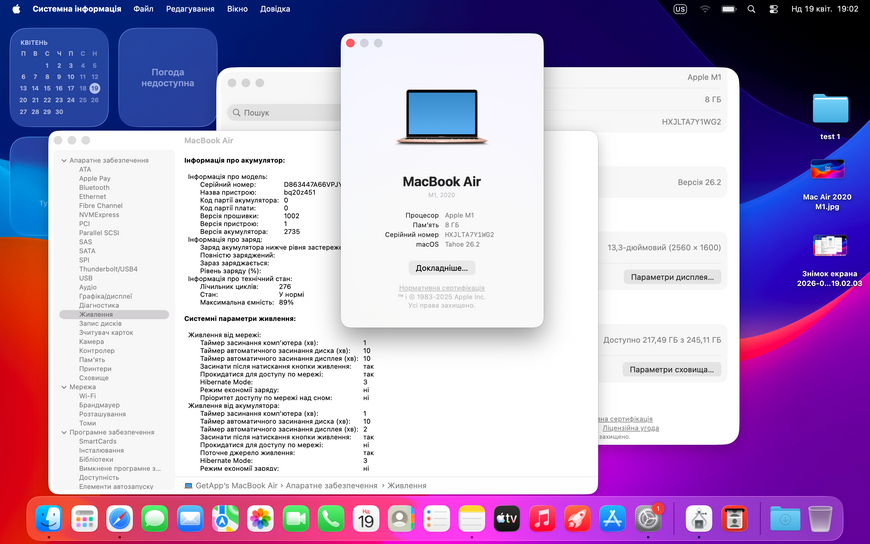The image size is (870, 544).
Task: Open Mail app in Dock
Action: tap(190, 520)
